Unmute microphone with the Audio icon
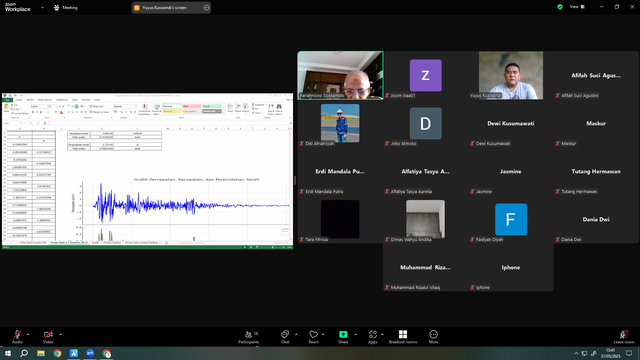640x360 pixels. (17, 335)
